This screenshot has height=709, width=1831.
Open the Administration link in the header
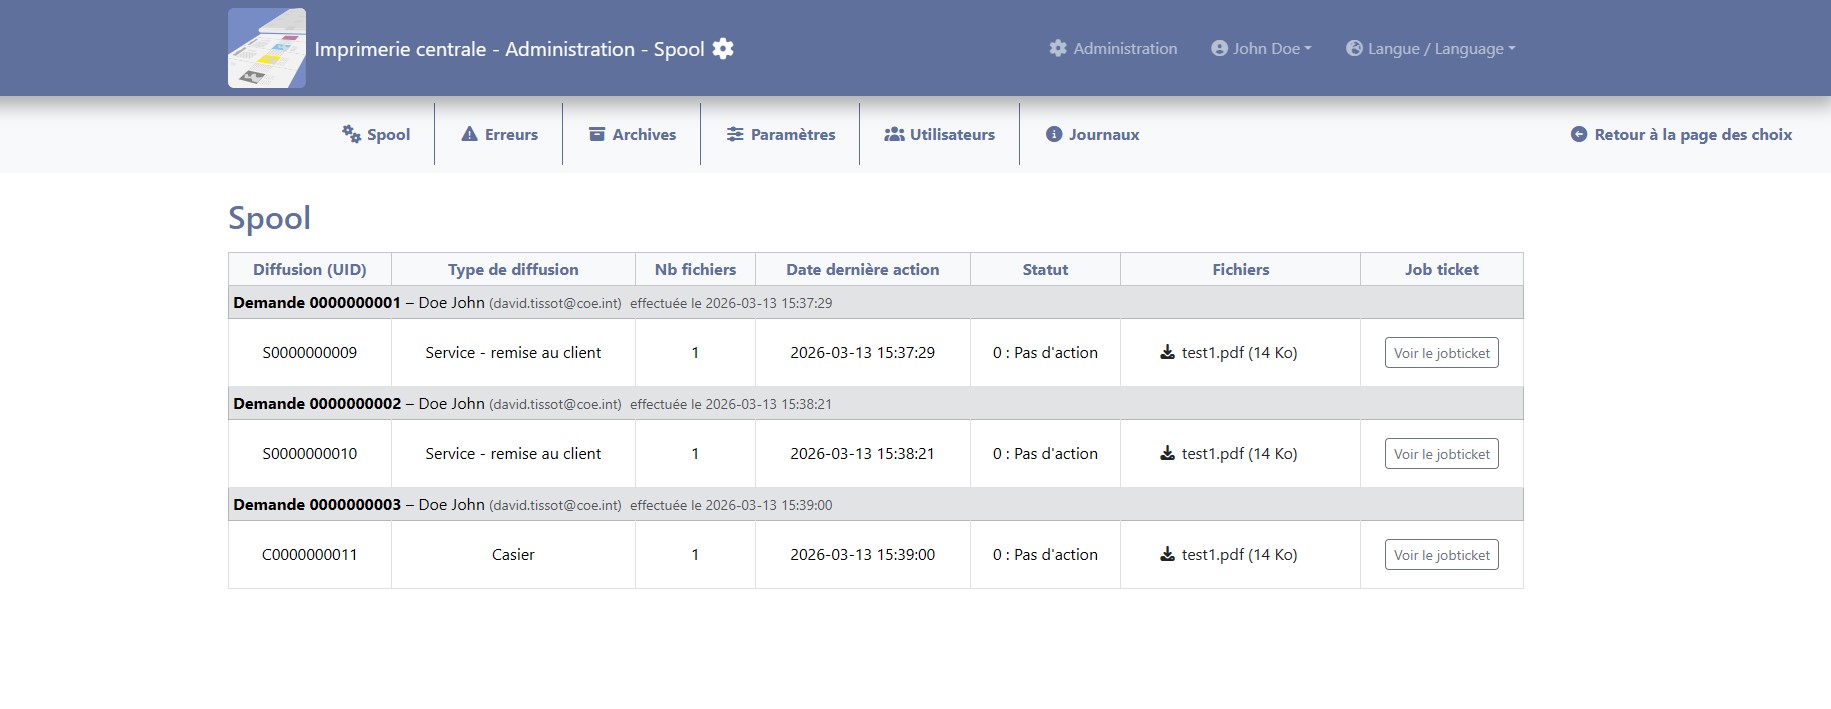point(1113,48)
